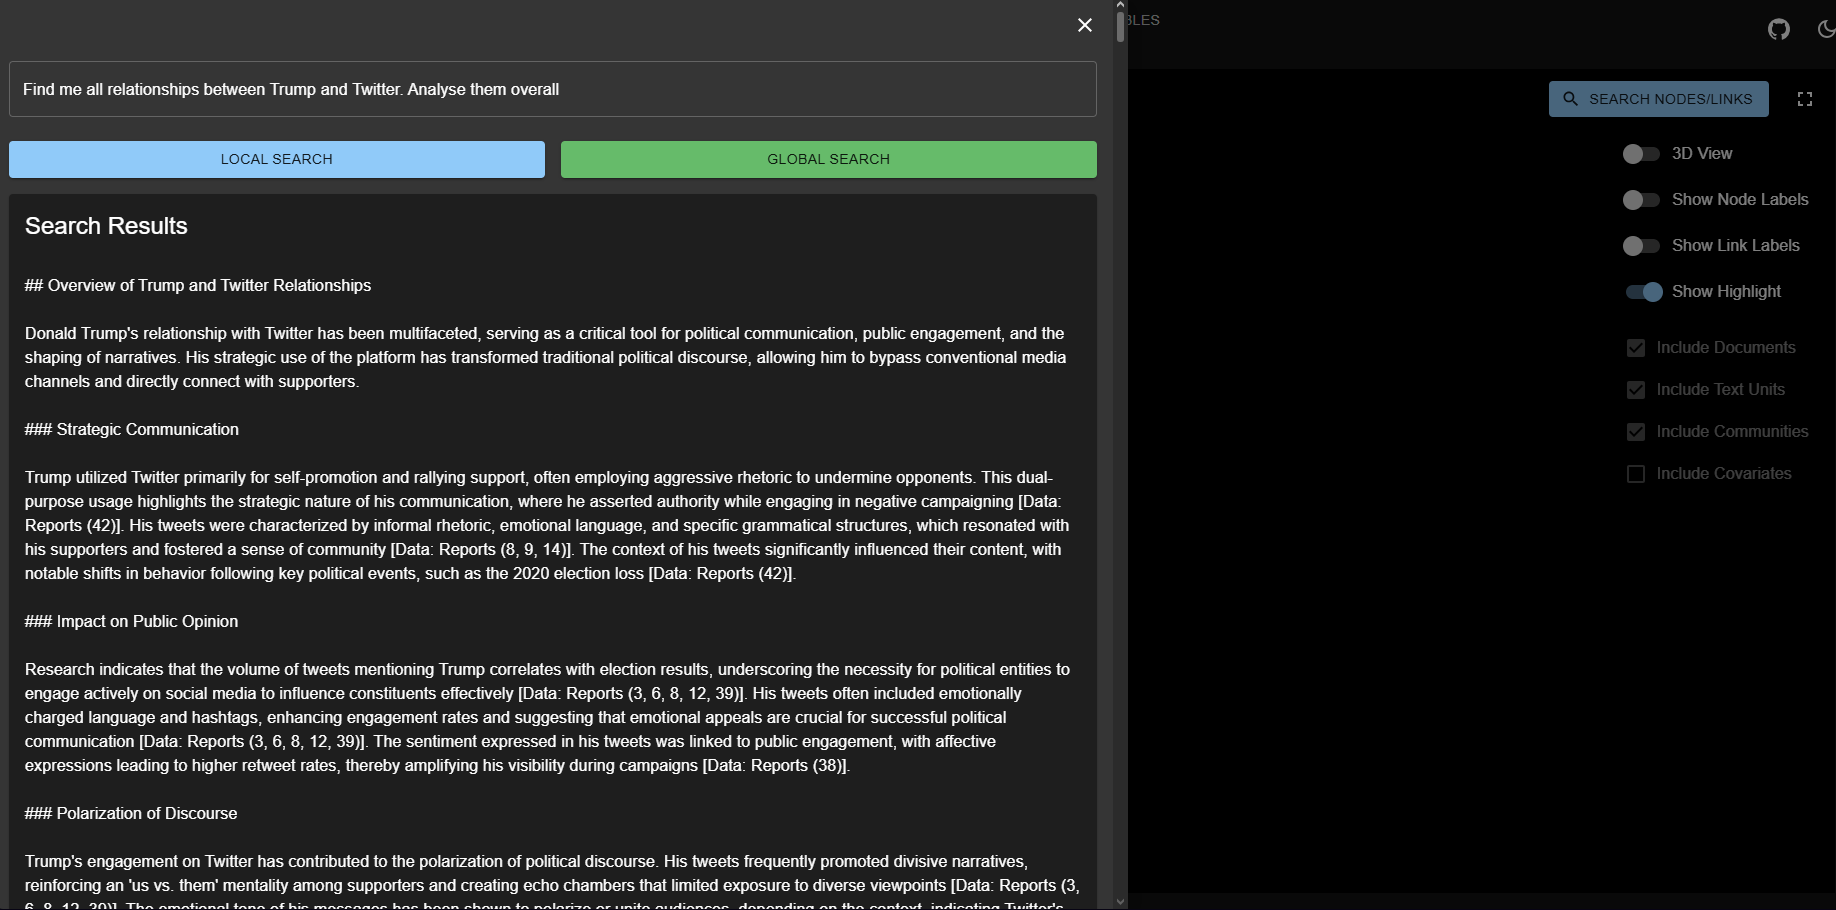This screenshot has height=910, width=1836.
Task: Uncheck the Include Documents checkbox
Action: pyautogui.click(x=1636, y=348)
